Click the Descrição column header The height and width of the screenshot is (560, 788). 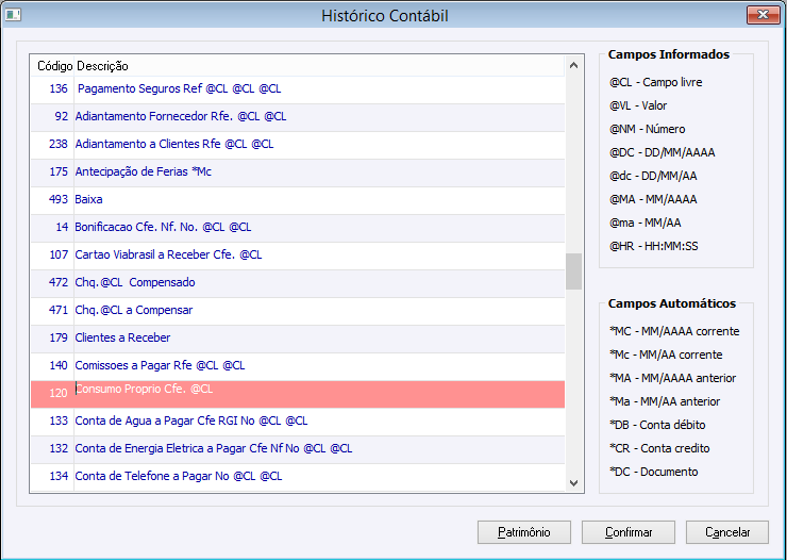point(103,66)
